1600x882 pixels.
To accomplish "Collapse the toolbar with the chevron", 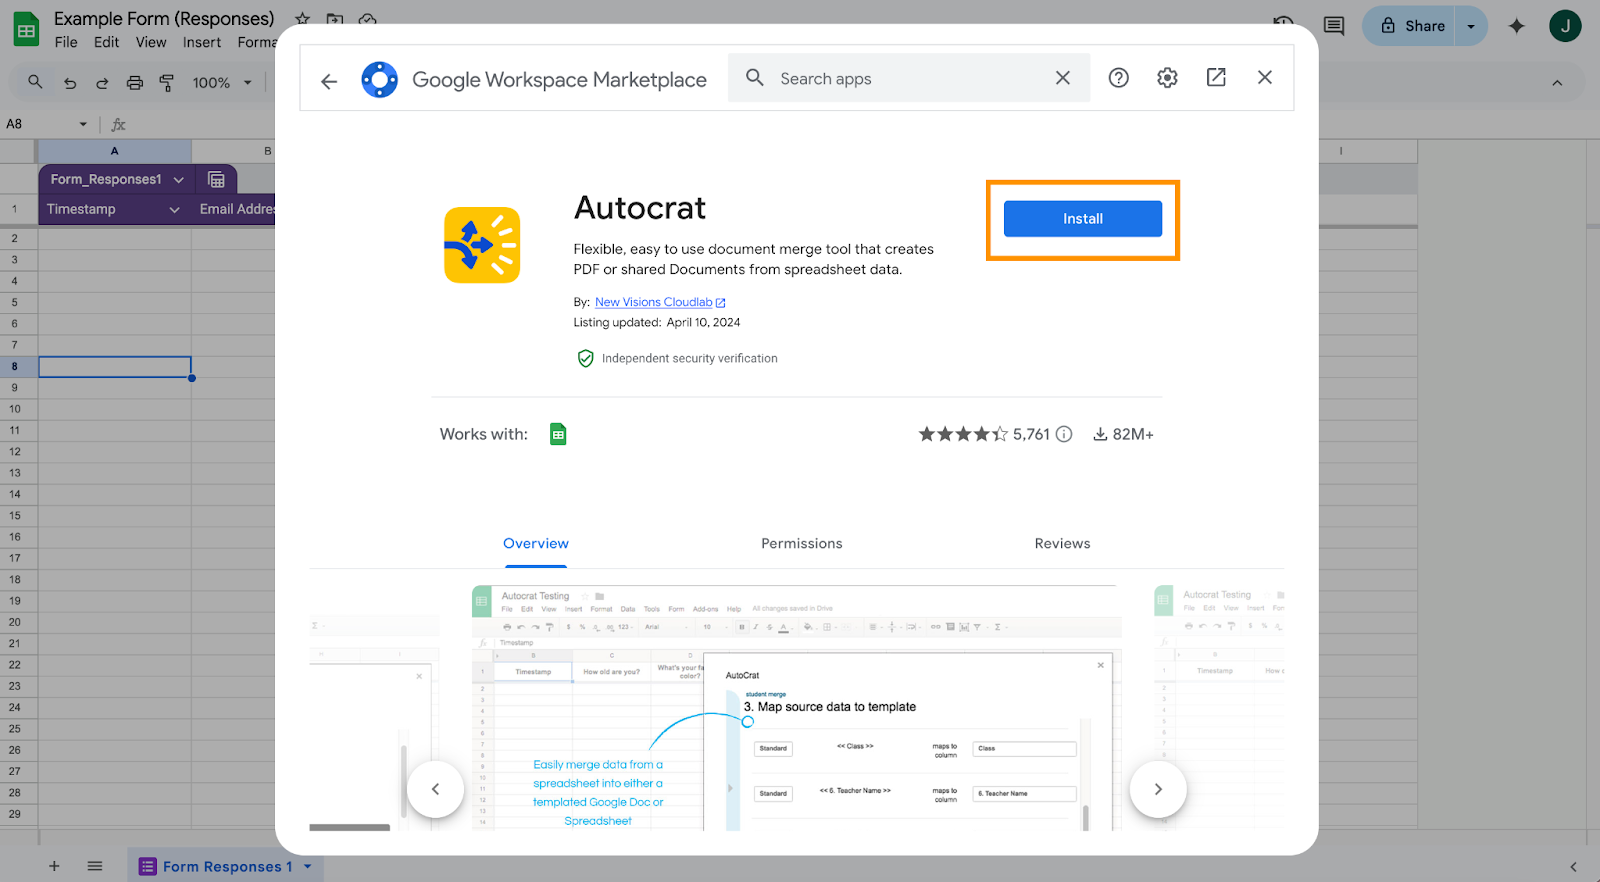I will tap(1557, 83).
